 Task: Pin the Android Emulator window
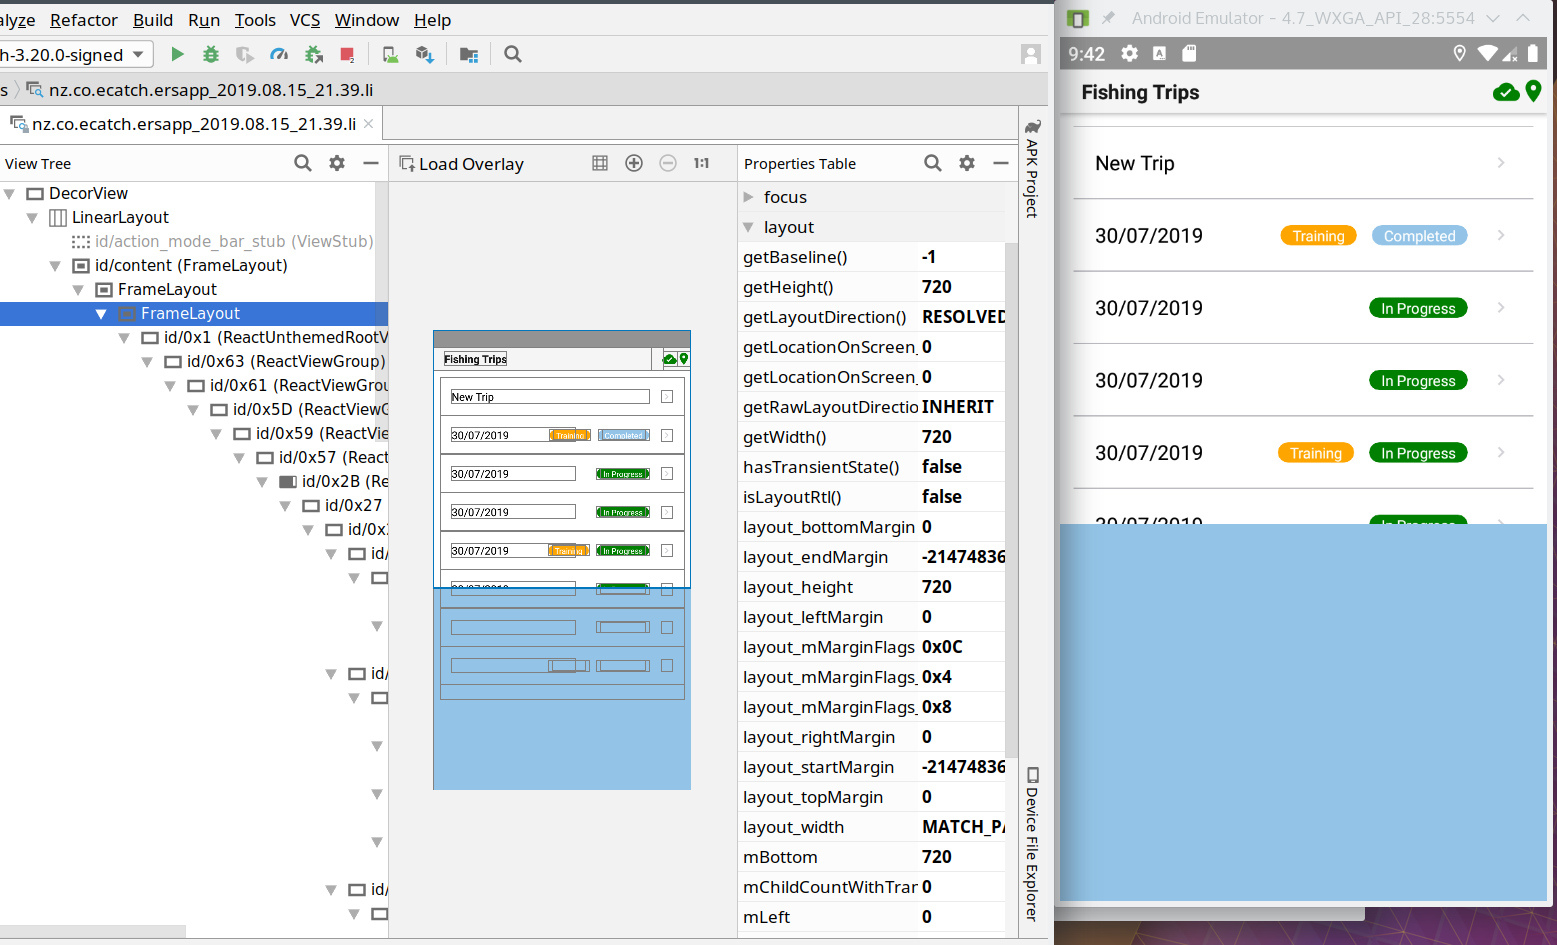(1108, 18)
